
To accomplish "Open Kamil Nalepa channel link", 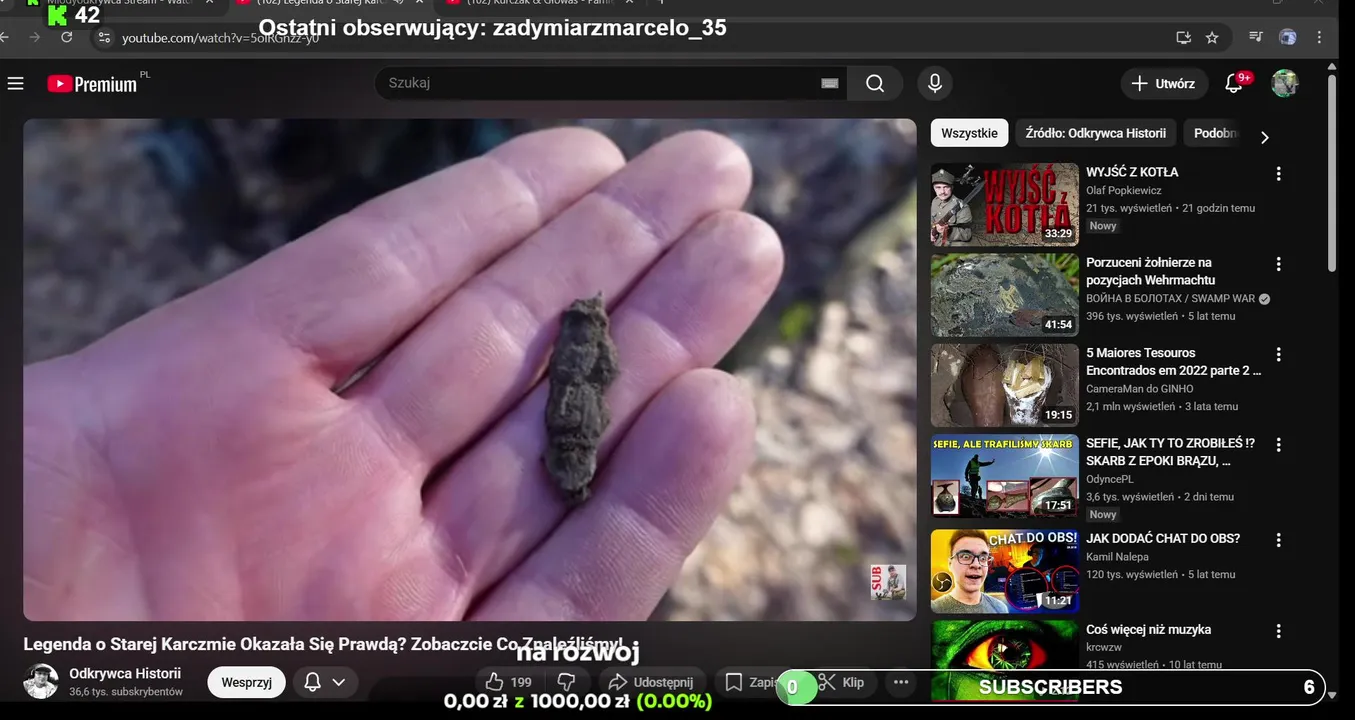I will pos(1117,556).
